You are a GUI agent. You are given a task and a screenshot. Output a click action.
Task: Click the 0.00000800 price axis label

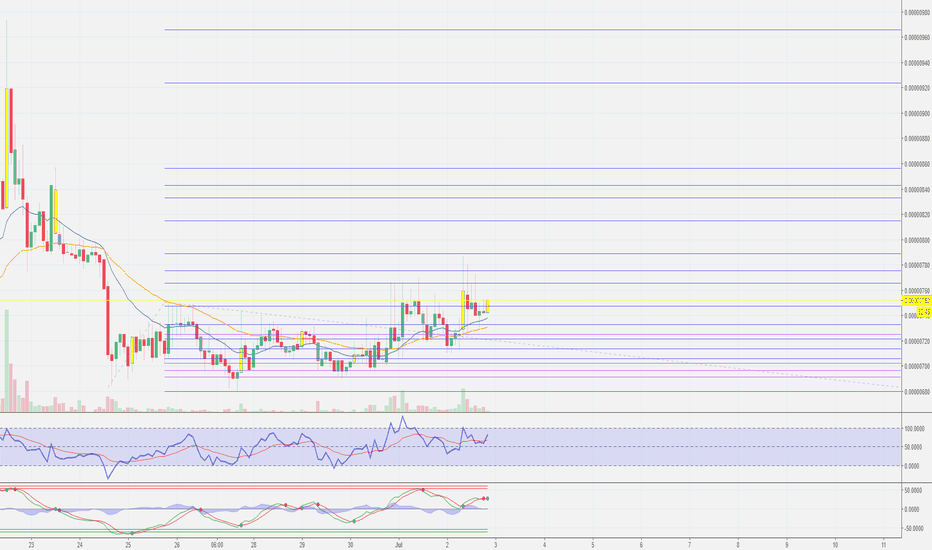pyautogui.click(x=917, y=240)
